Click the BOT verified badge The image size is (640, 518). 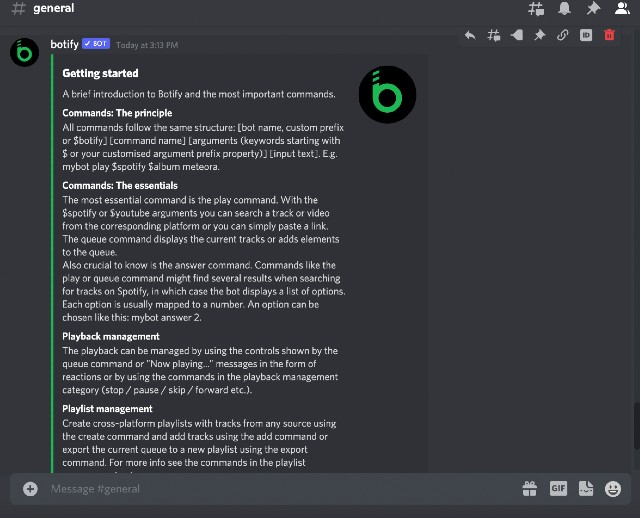tap(96, 44)
